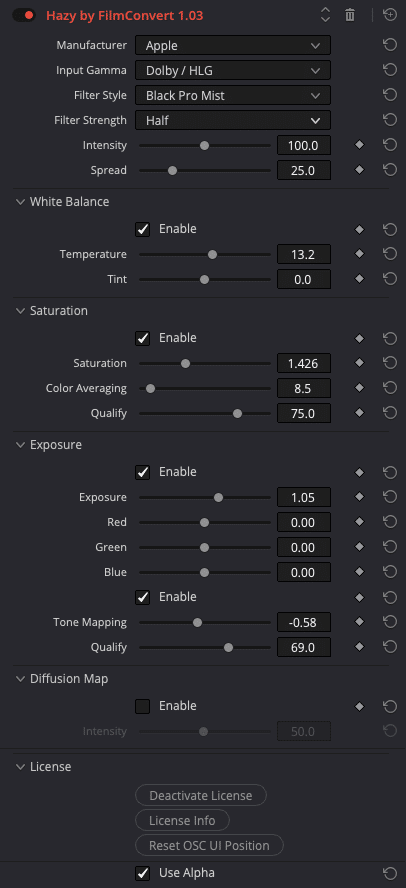The height and width of the screenshot is (888, 406).
Task: Add keyframe for White Balance Enable
Action: pyautogui.click(x=359, y=229)
